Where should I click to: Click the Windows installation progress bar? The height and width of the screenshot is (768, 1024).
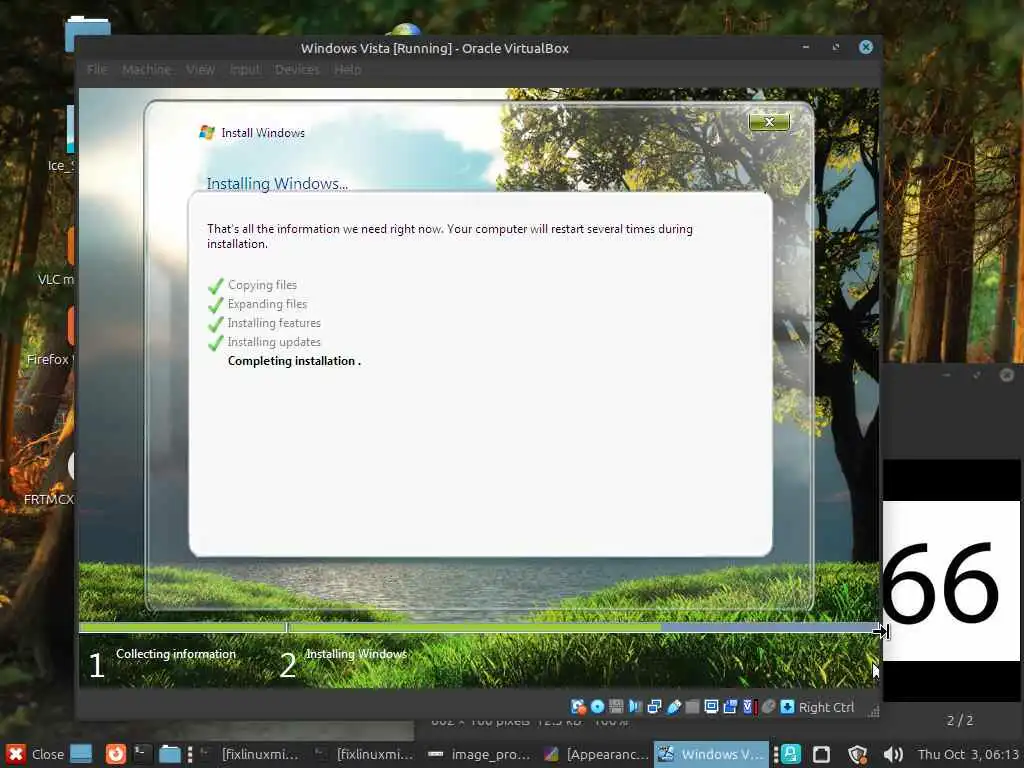click(479, 628)
